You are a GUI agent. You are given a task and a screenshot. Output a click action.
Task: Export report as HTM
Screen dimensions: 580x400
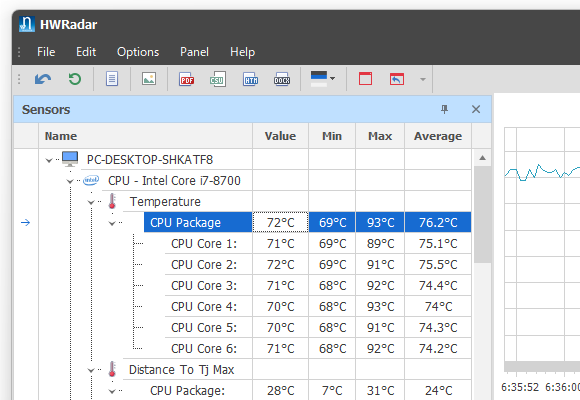click(250, 79)
